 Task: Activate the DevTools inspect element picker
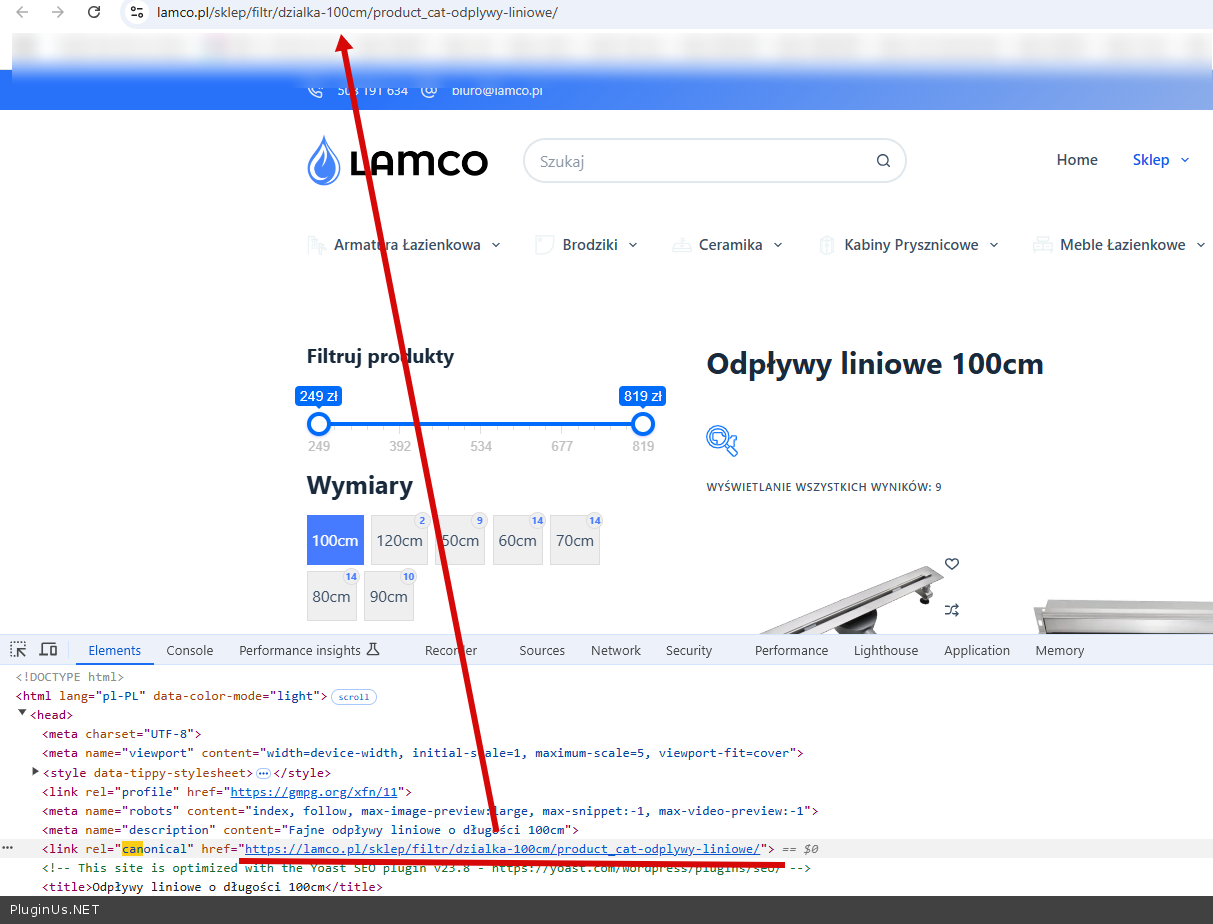(x=18, y=650)
